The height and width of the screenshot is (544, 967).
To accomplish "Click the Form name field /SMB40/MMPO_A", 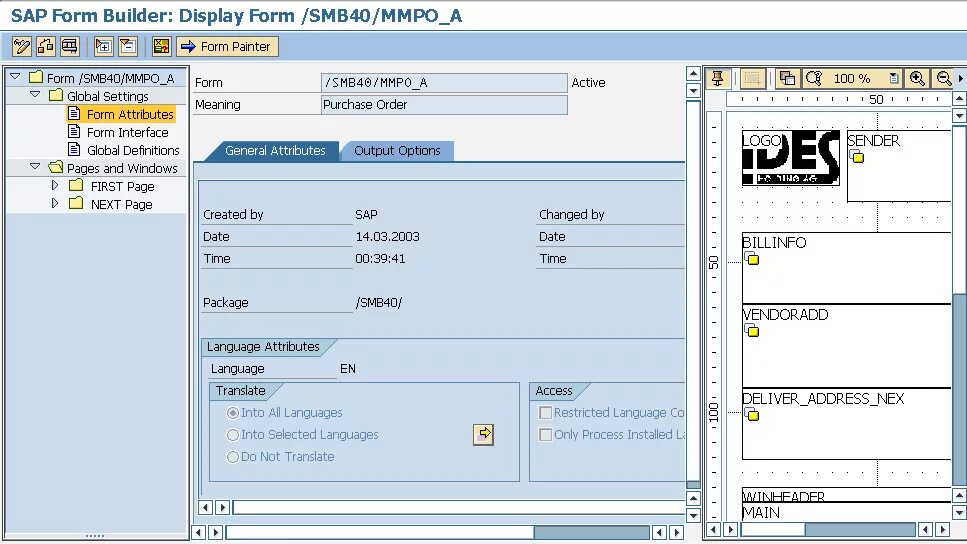I will pyautogui.click(x=444, y=83).
